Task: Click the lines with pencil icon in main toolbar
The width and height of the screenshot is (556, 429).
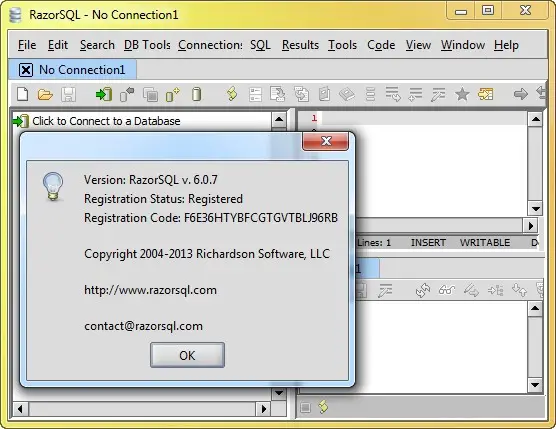Action: click(x=438, y=94)
